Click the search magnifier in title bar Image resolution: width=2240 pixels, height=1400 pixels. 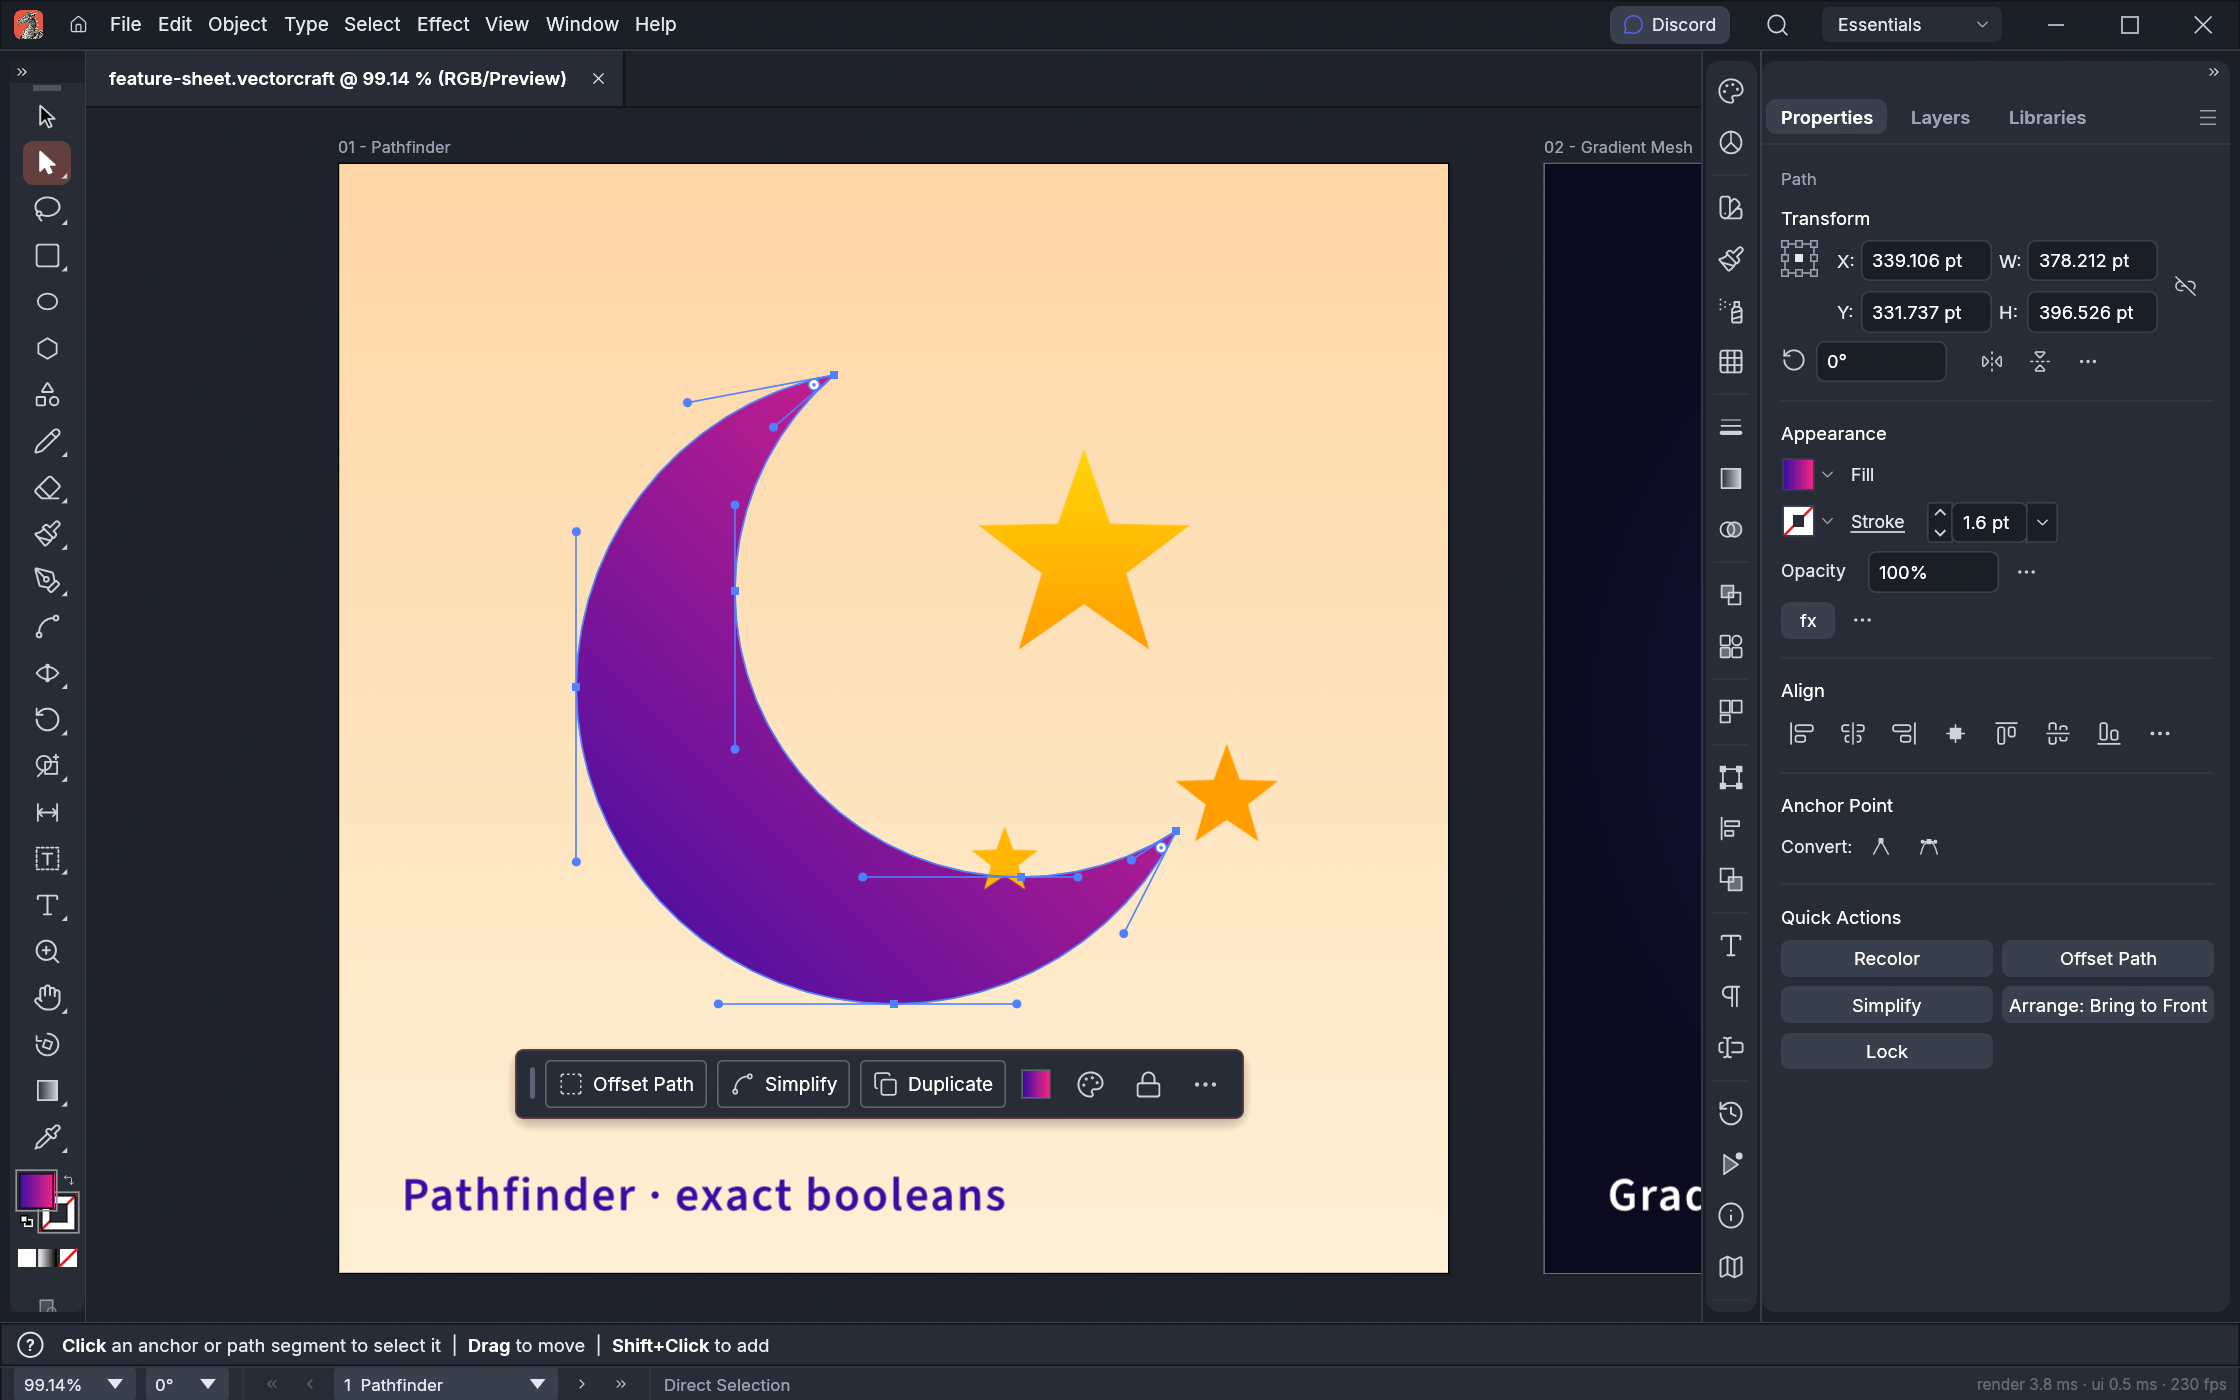coord(1777,25)
